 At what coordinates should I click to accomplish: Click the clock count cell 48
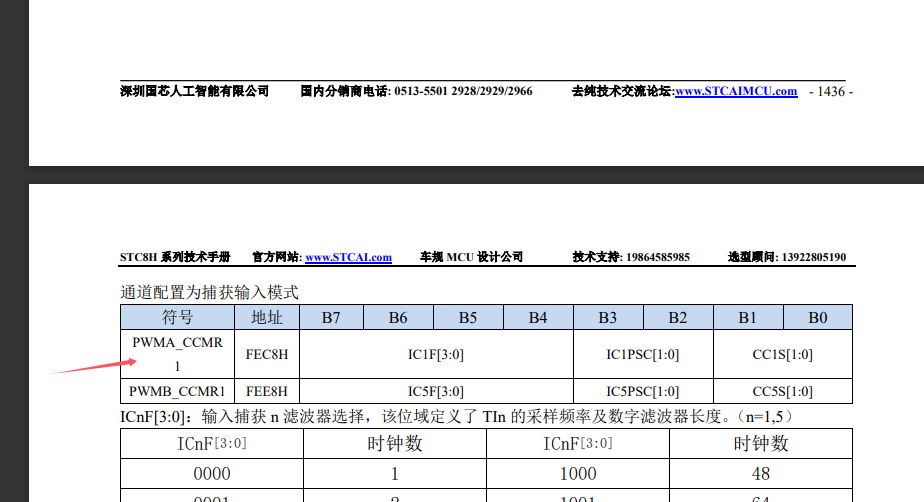(761, 474)
